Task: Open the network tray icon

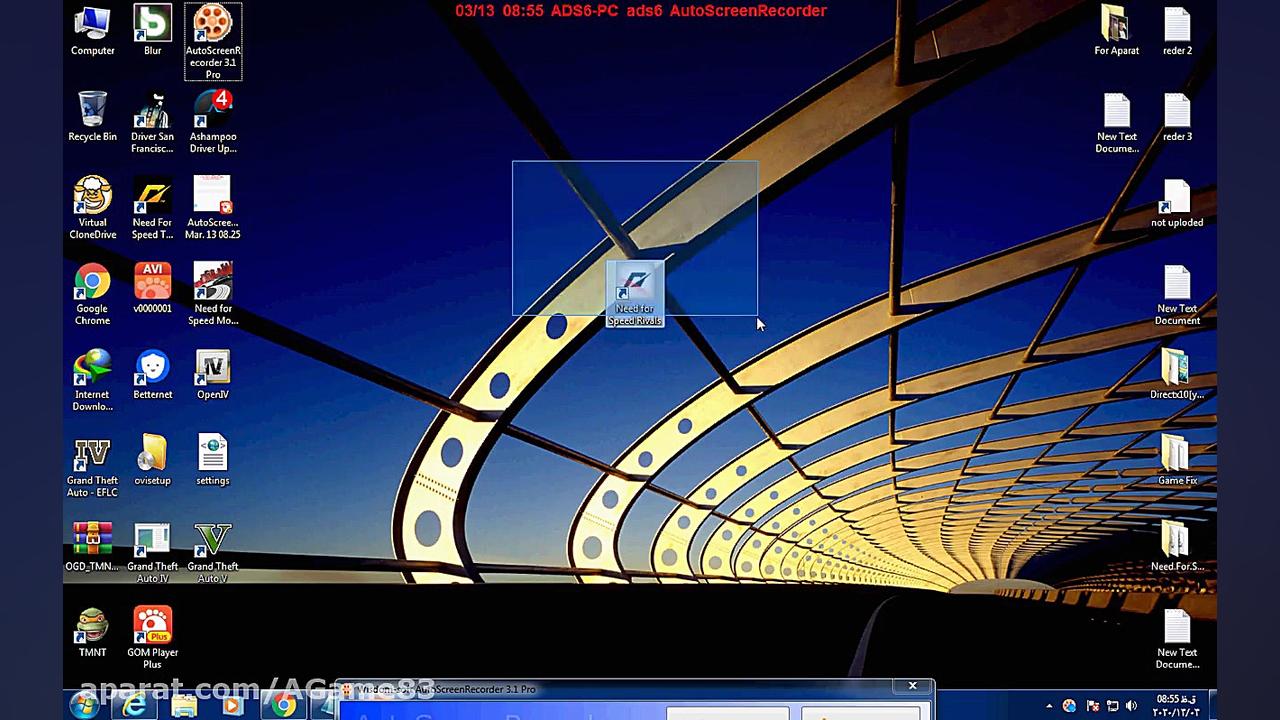Action: [1113, 706]
